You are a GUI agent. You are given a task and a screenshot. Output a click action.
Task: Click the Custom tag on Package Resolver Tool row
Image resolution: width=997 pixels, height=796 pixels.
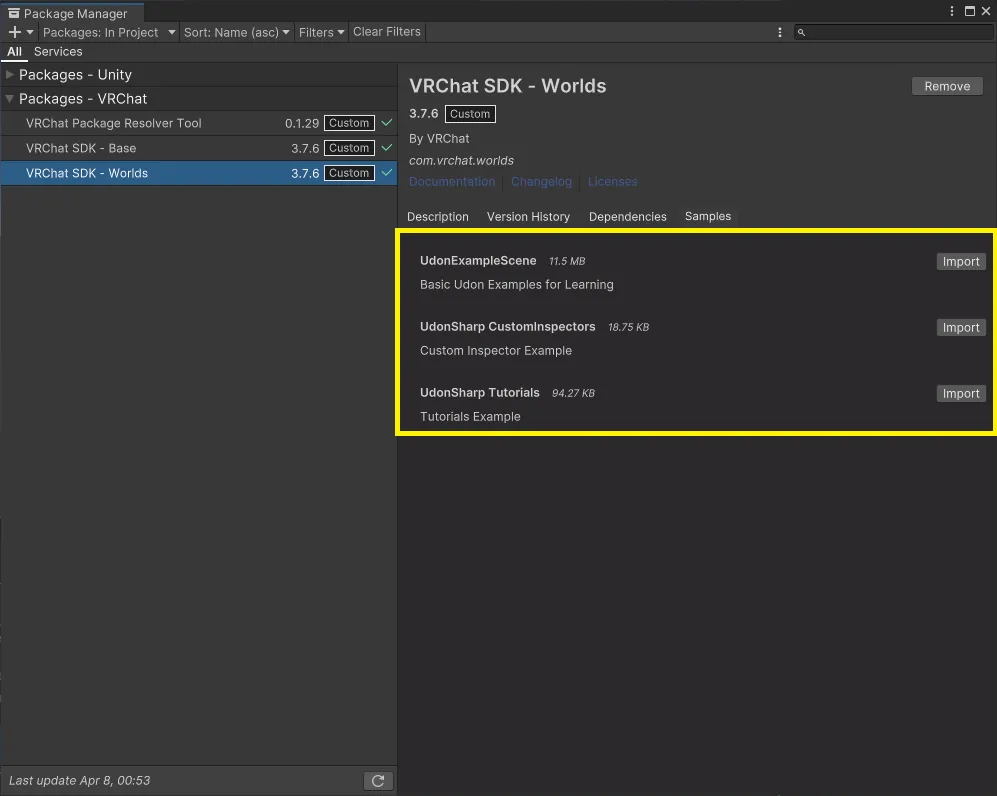tap(349, 123)
